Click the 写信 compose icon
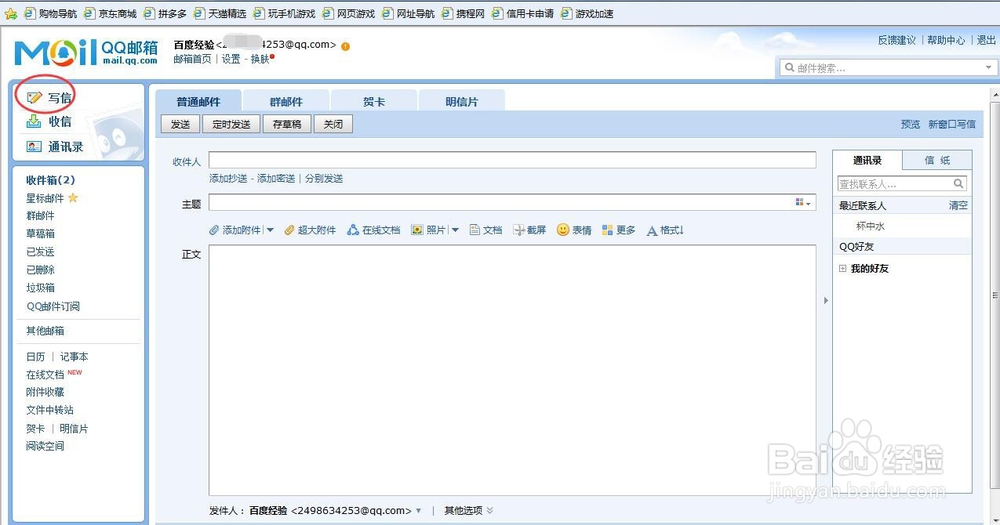Screen dimensions: 1000x525 (x=34, y=98)
